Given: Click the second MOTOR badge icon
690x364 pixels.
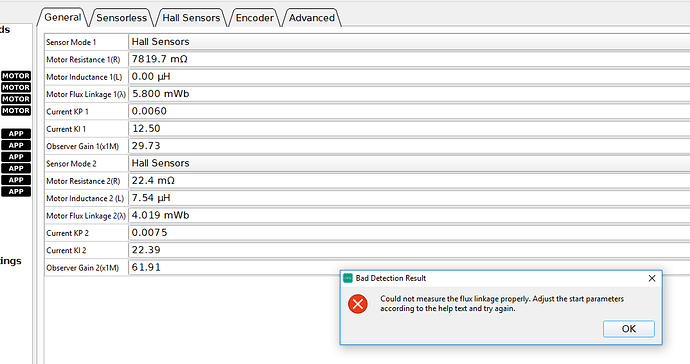Looking at the screenshot, I should pyautogui.click(x=16, y=87).
